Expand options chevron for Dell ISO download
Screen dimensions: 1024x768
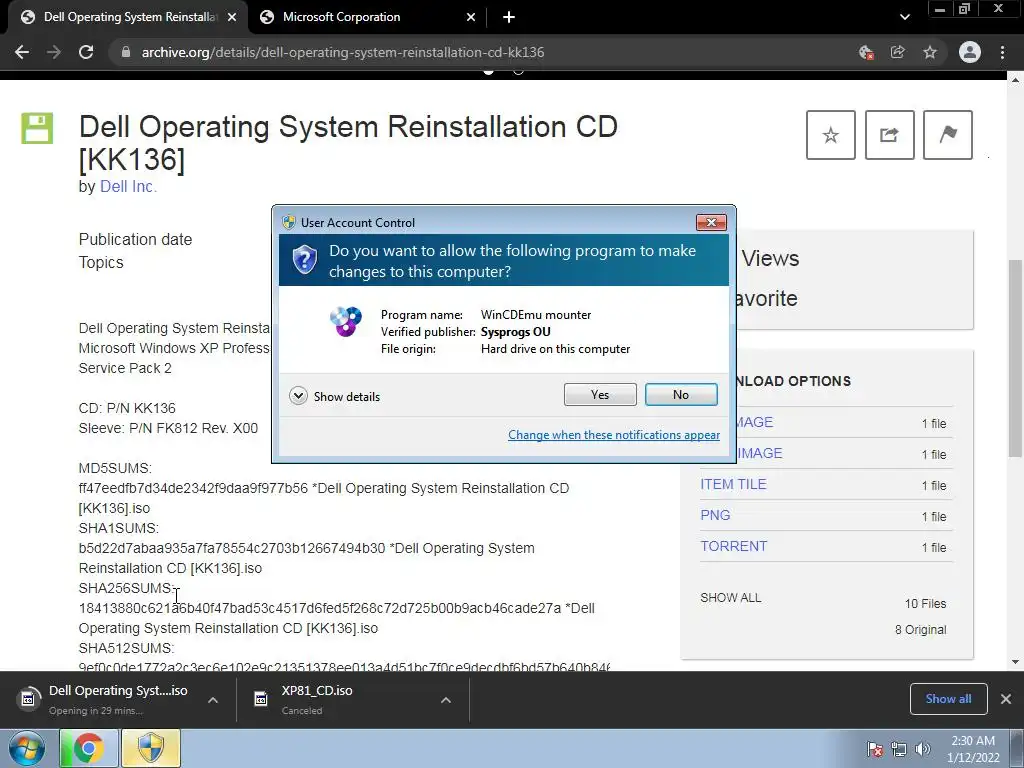coord(213,700)
